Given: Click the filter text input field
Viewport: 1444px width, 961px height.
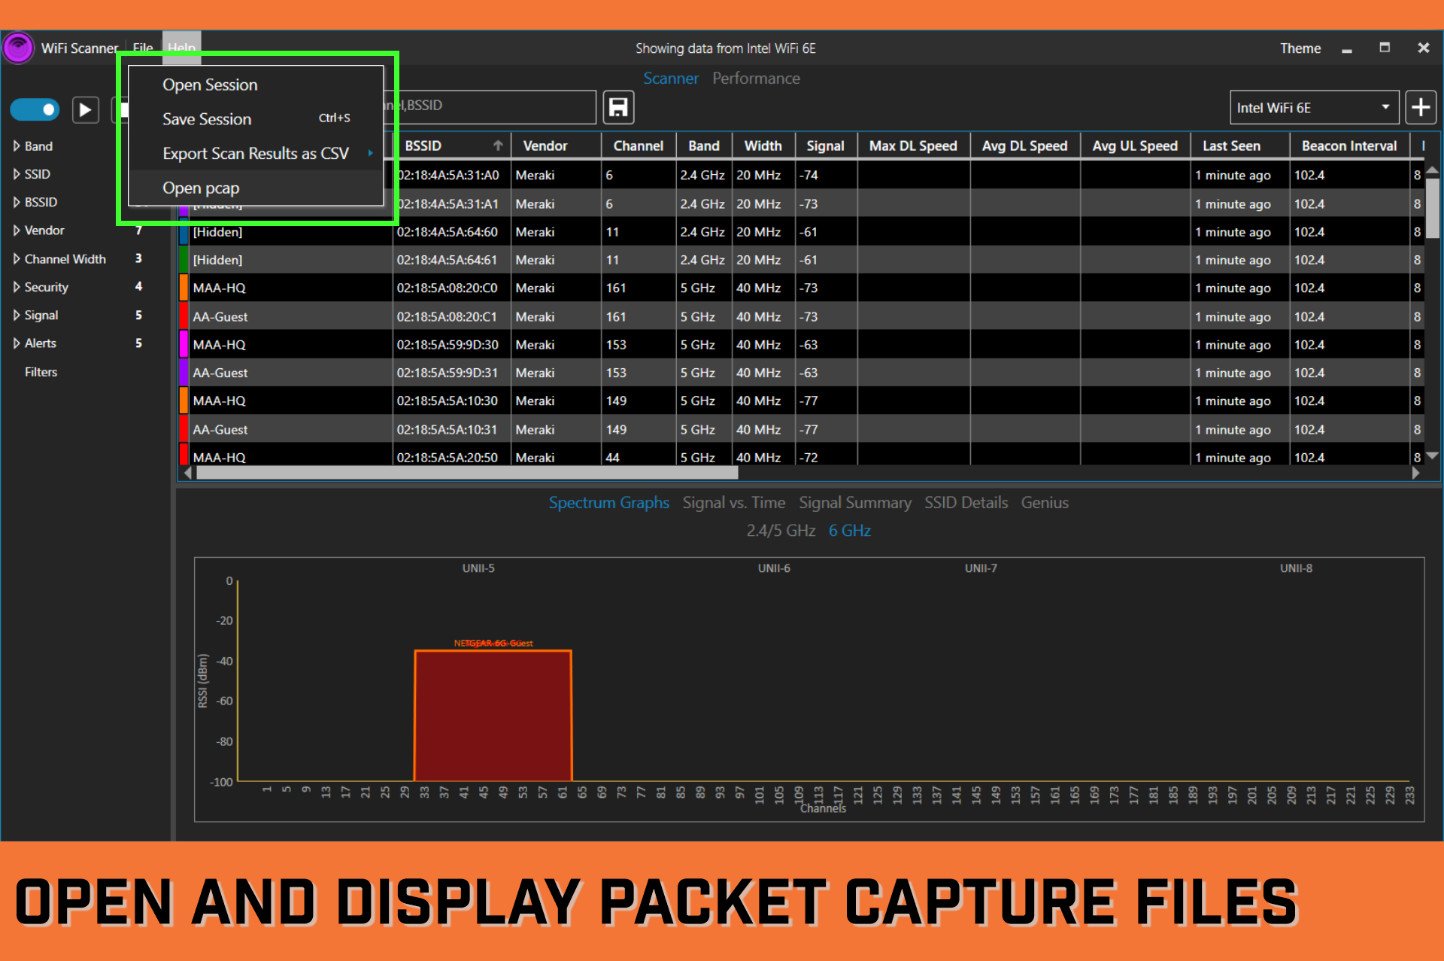Looking at the screenshot, I should (x=490, y=106).
